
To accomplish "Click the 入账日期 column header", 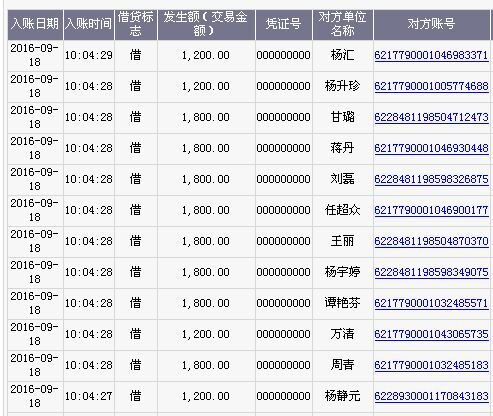I will (35, 24).
